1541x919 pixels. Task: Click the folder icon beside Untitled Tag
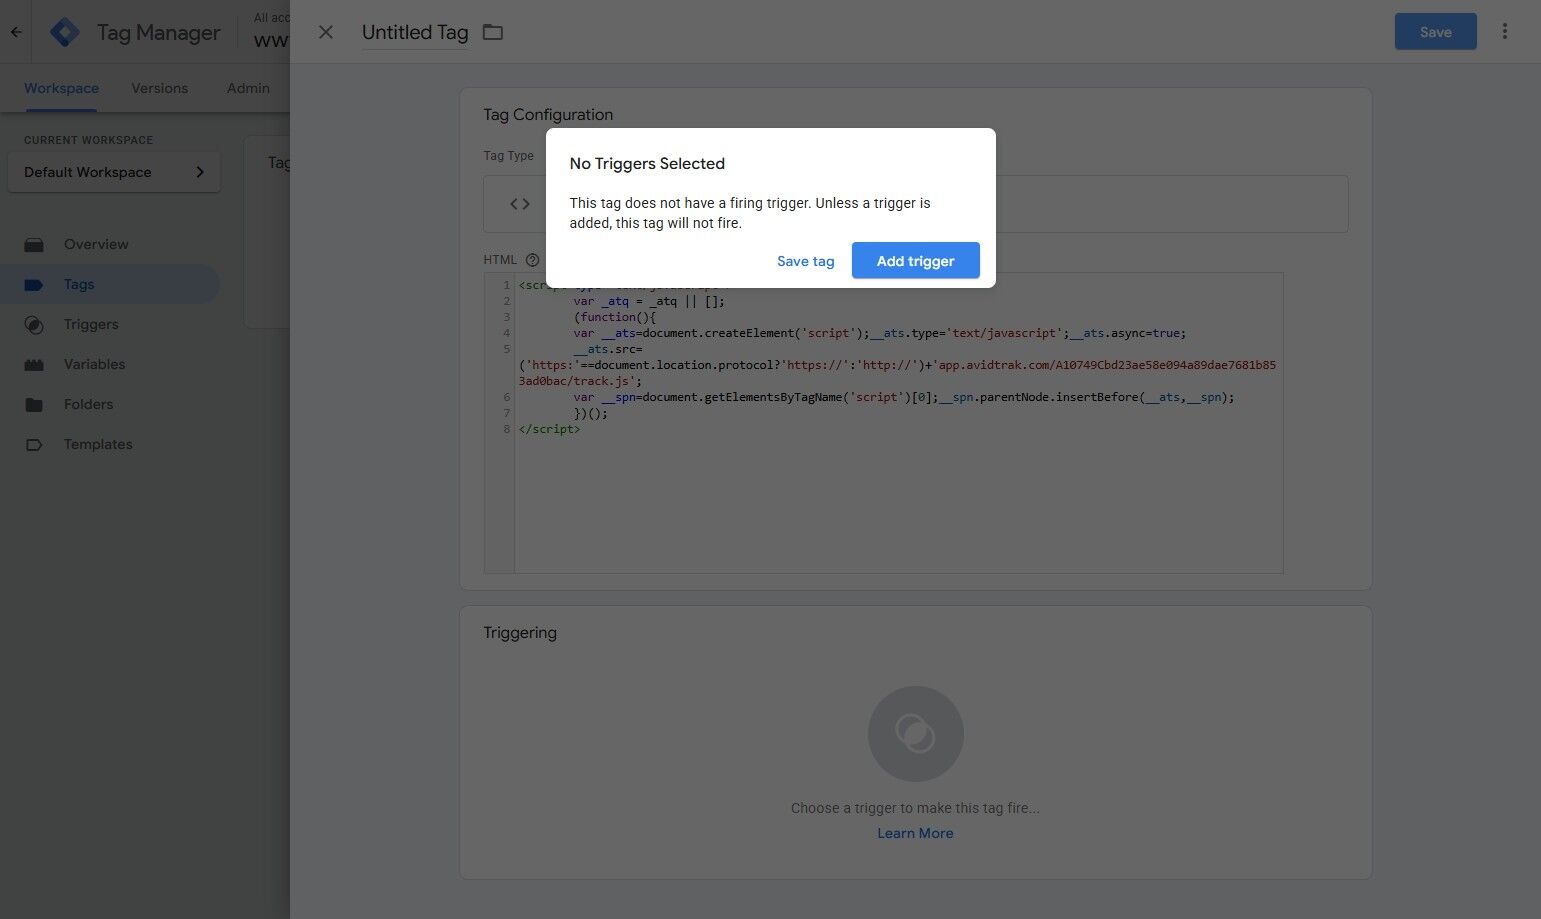coord(492,32)
